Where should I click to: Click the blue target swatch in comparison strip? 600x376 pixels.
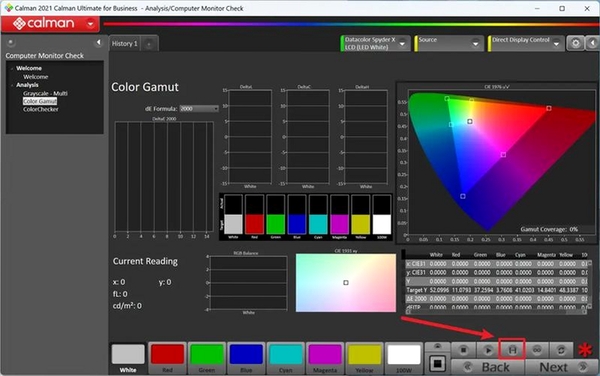point(297,224)
